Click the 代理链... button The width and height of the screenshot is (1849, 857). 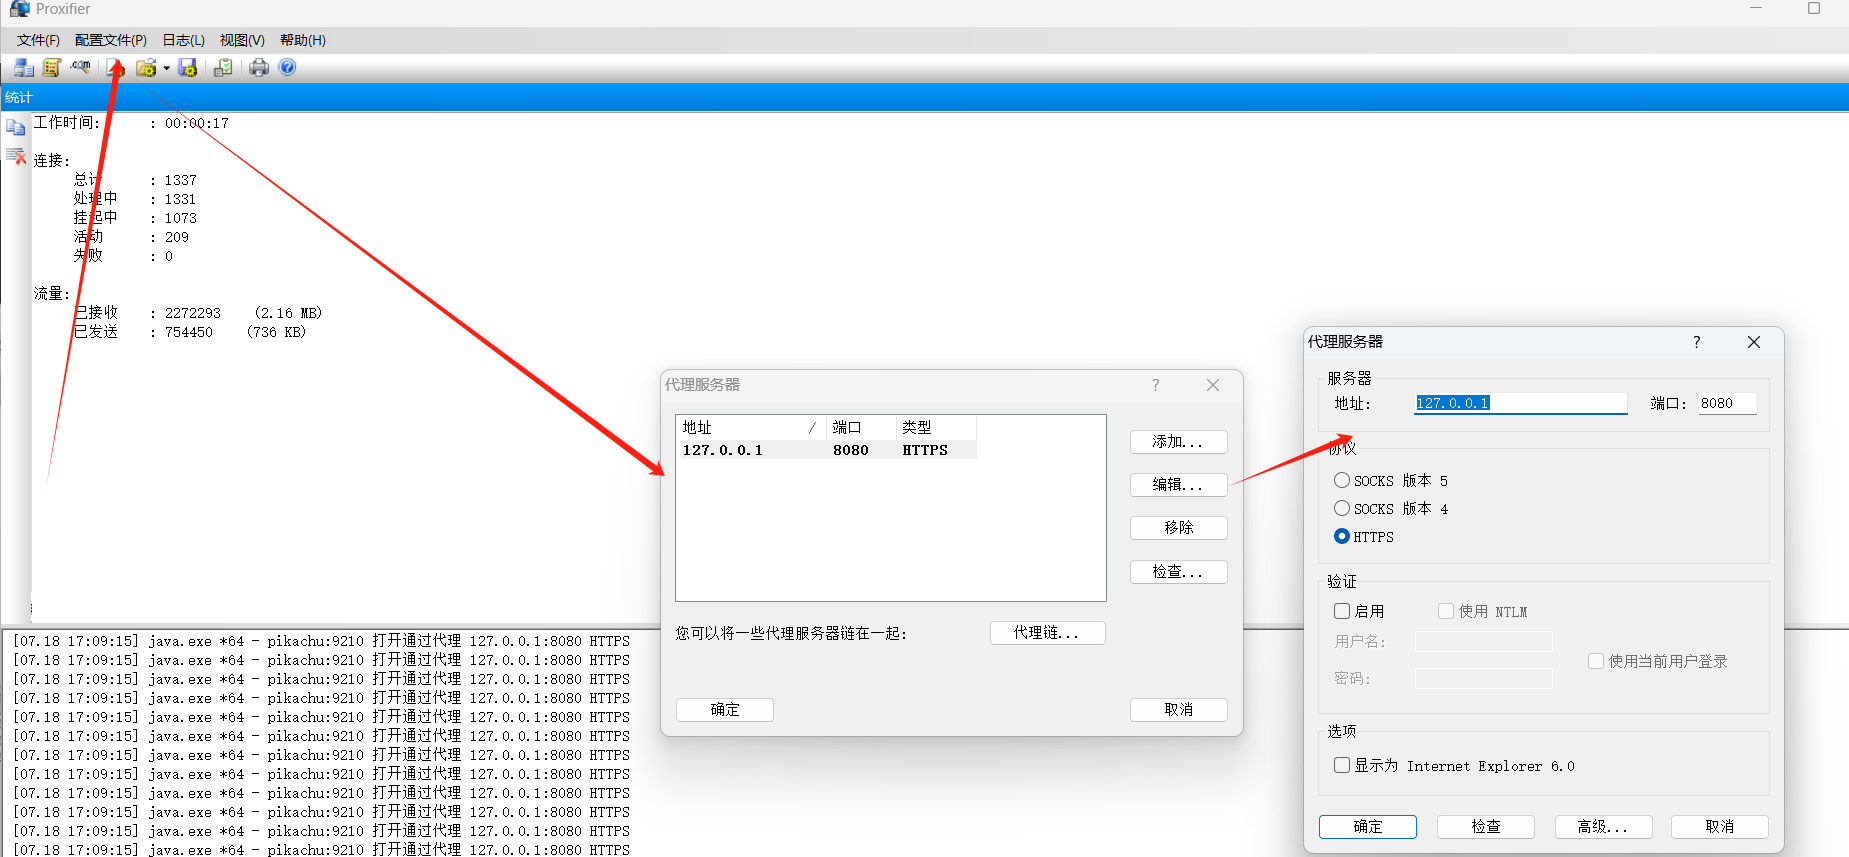(1047, 633)
